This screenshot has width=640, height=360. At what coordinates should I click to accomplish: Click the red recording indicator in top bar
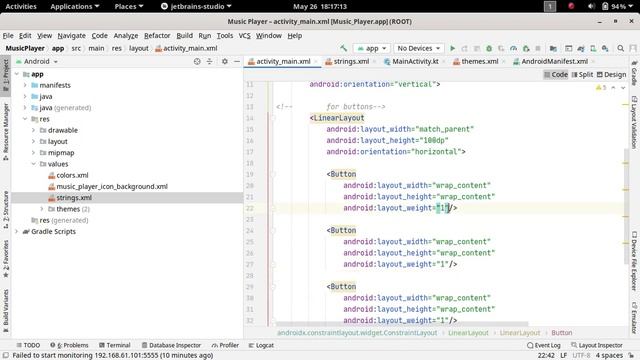tap(571, 6)
